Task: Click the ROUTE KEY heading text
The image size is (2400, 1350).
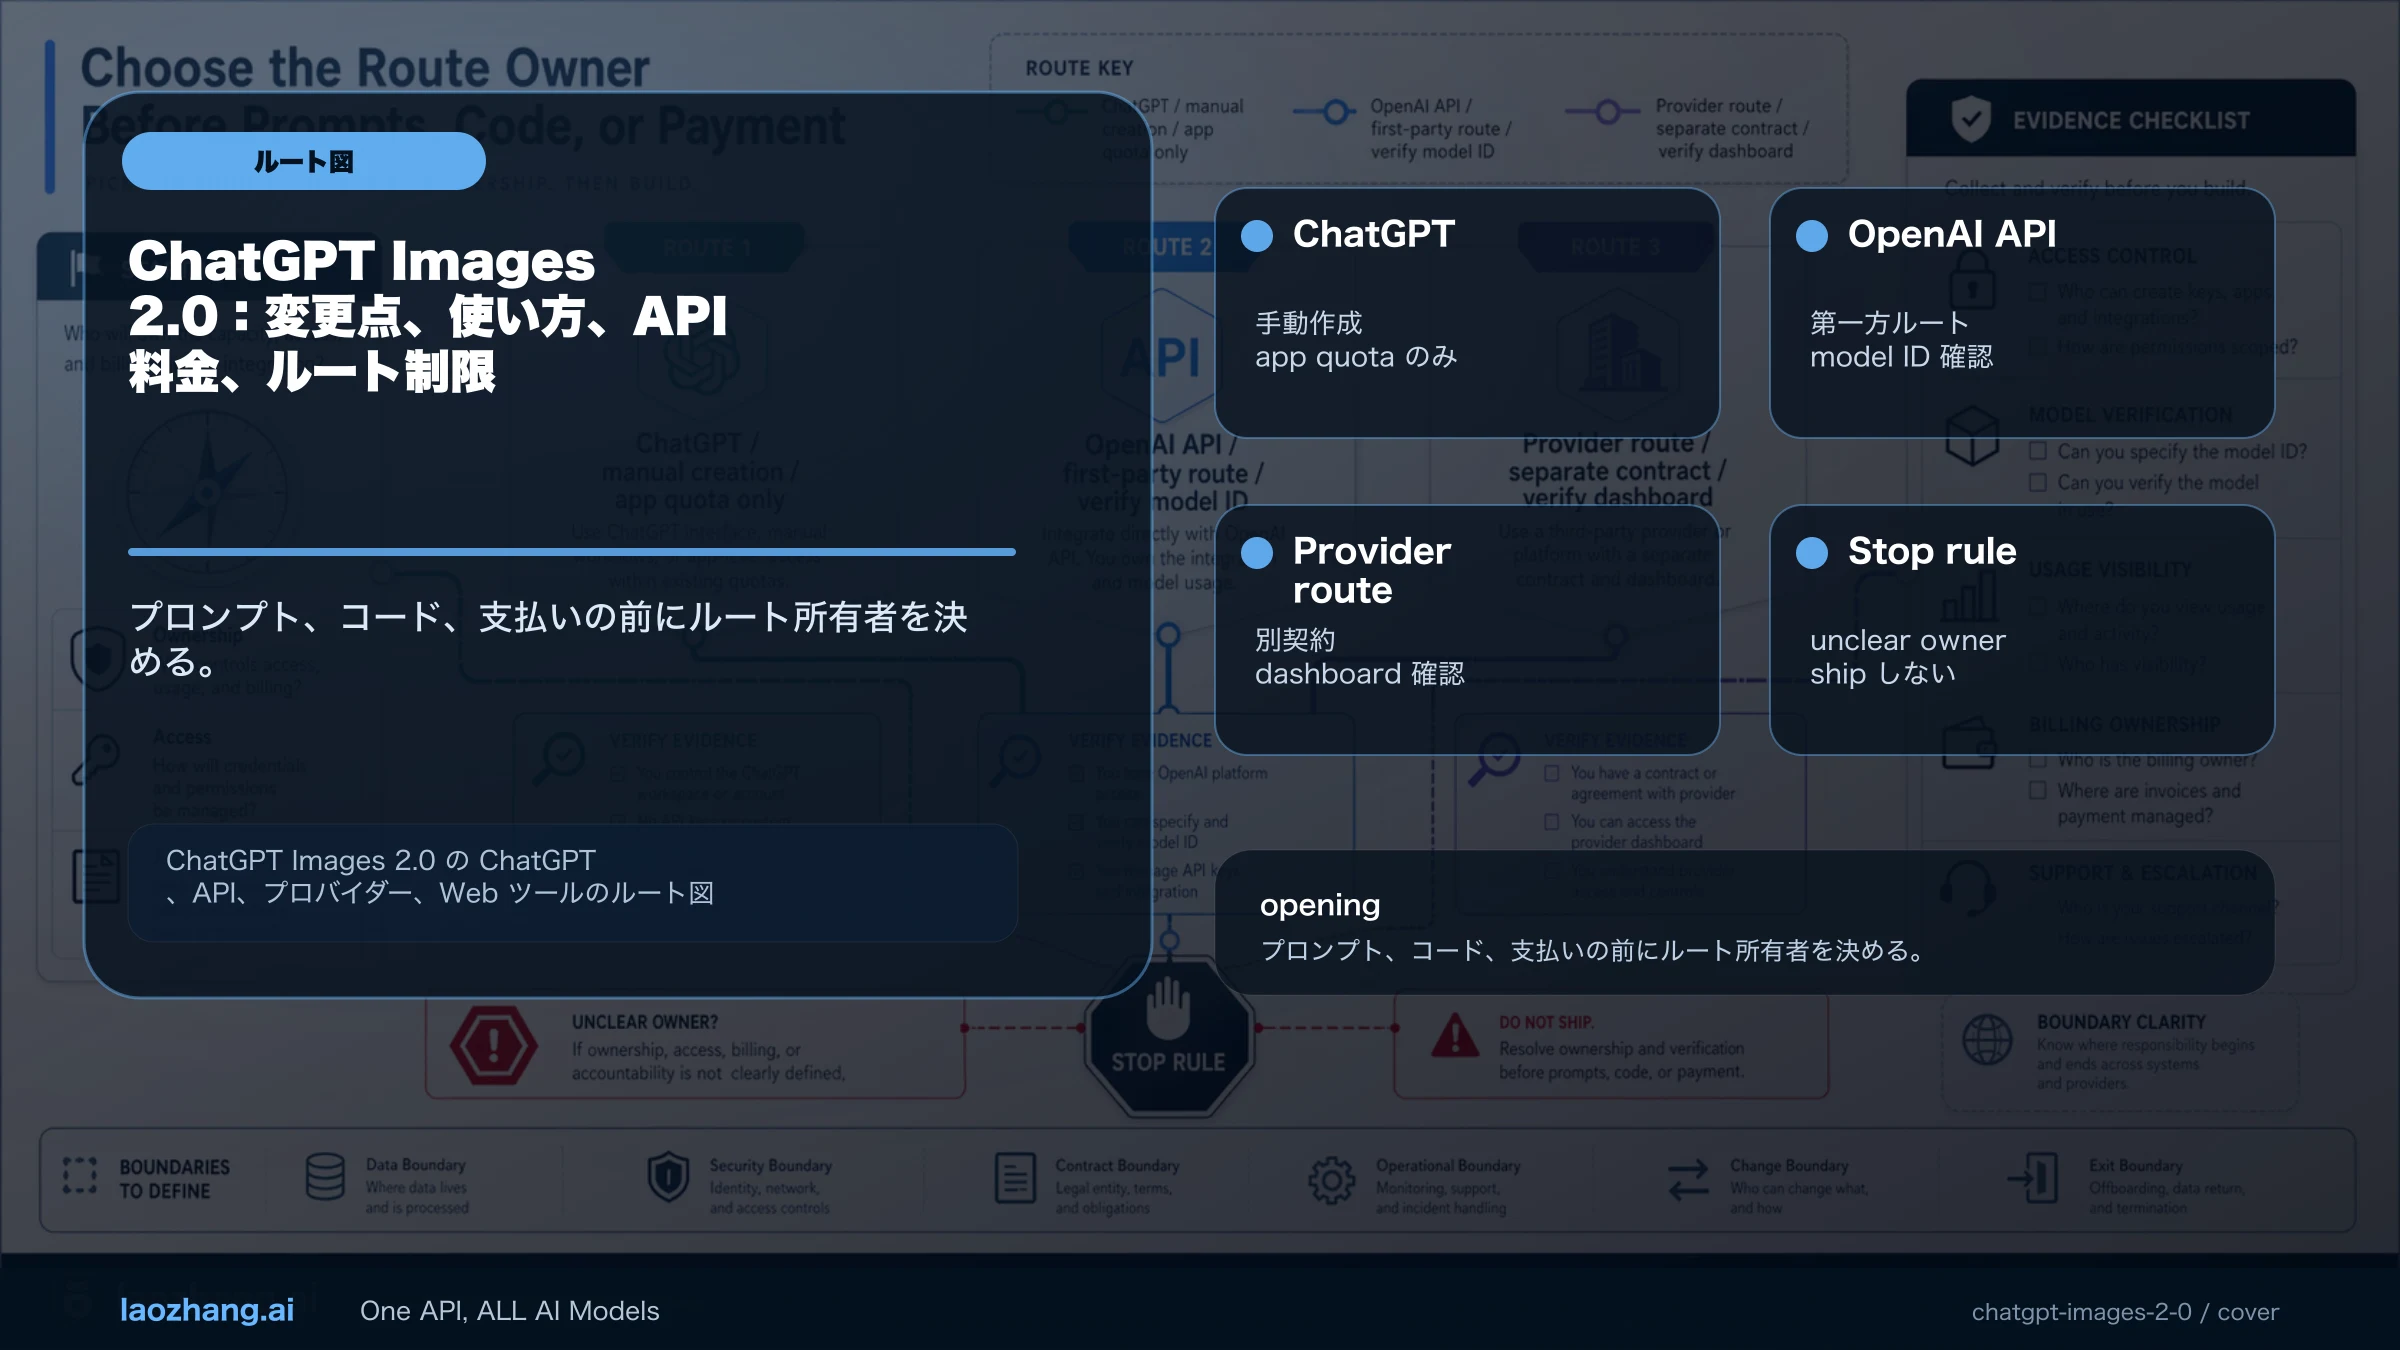Action: [x=1079, y=68]
